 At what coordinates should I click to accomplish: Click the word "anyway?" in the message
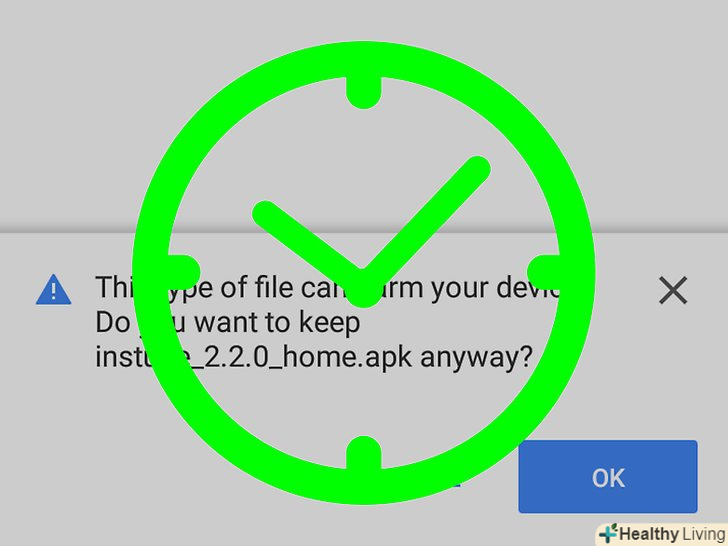(476, 358)
